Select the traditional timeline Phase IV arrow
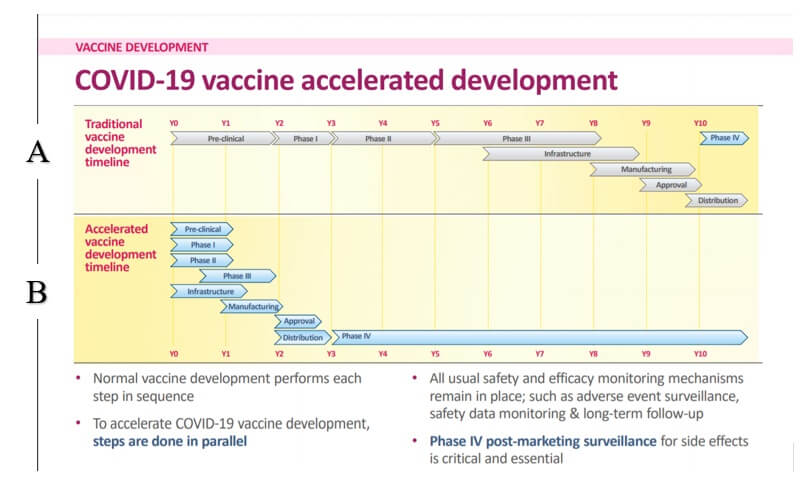 (724, 139)
